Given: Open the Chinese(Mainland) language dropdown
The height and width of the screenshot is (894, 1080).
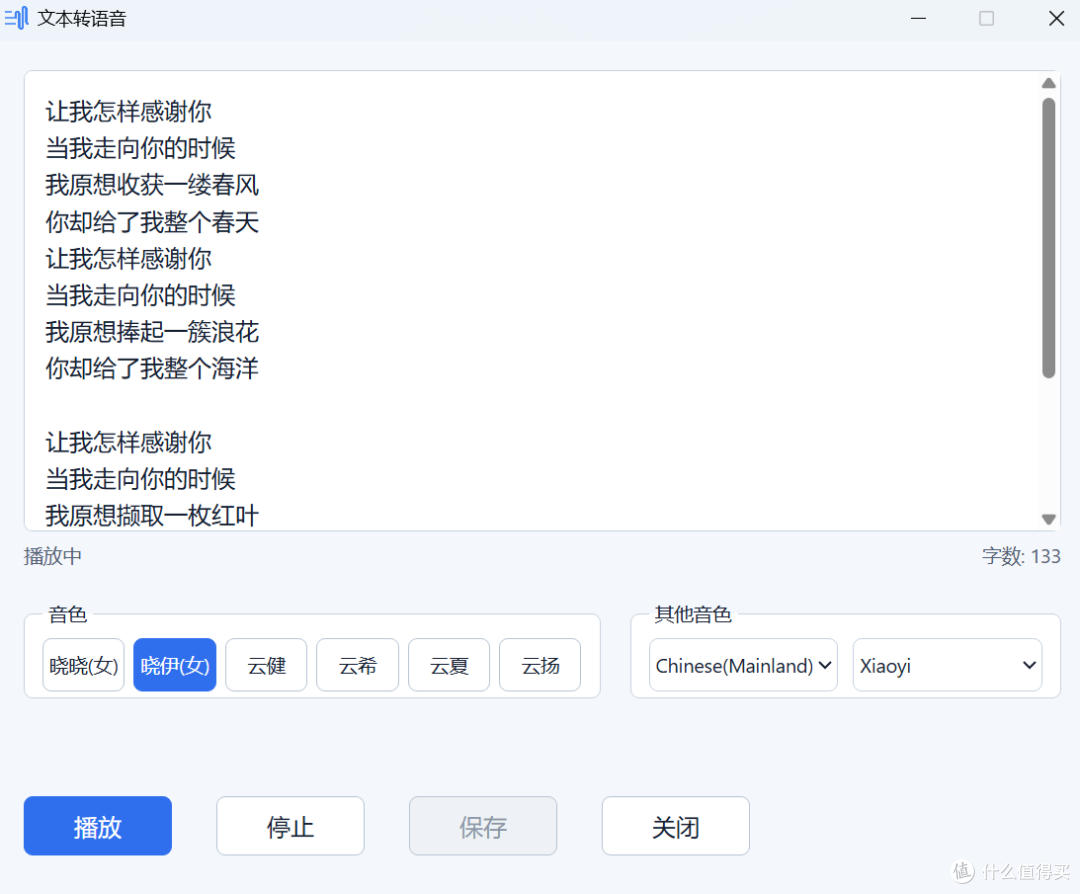Looking at the screenshot, I should [x=743, y=665].
